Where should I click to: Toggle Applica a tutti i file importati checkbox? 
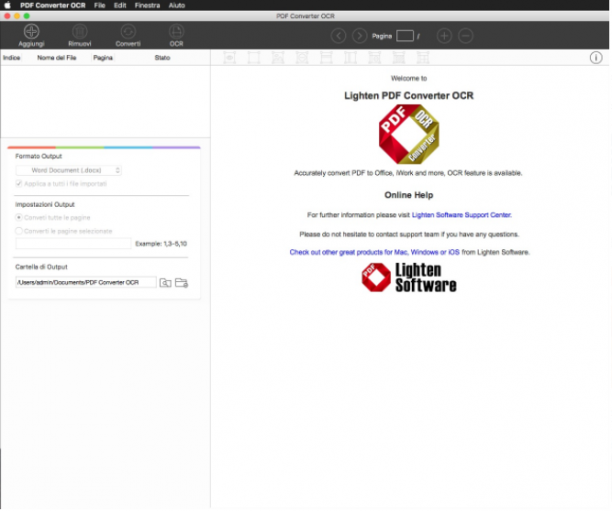(19, 183)
